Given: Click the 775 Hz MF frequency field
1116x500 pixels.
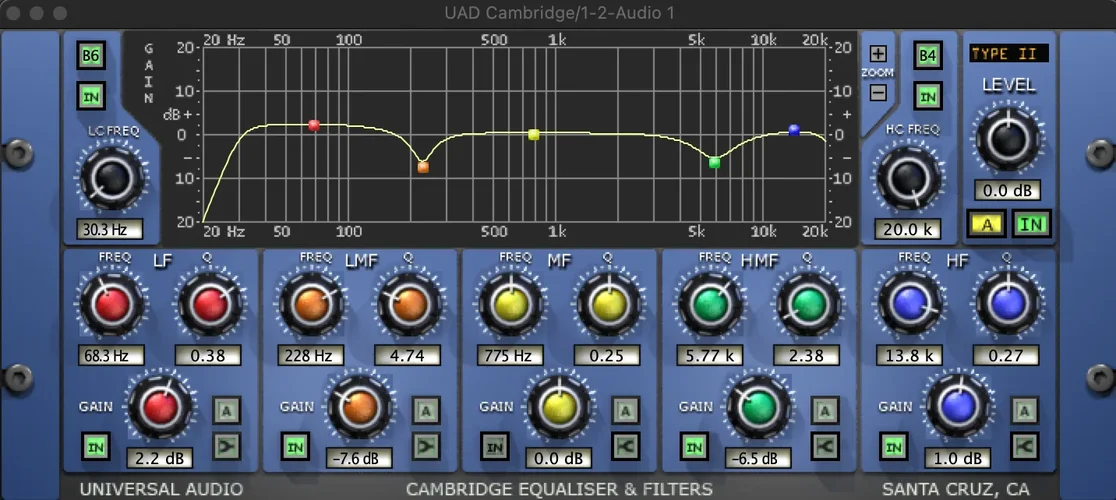Looking at the screenshot, I should click(x=510, y=355).
